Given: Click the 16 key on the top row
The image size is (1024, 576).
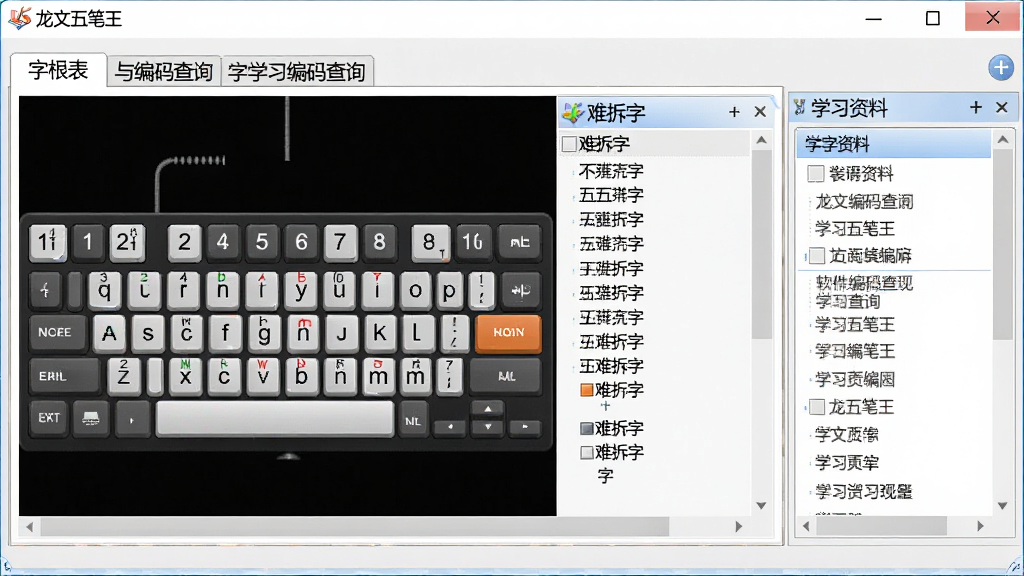Looking at the screenshot, I should coord(472,242).
